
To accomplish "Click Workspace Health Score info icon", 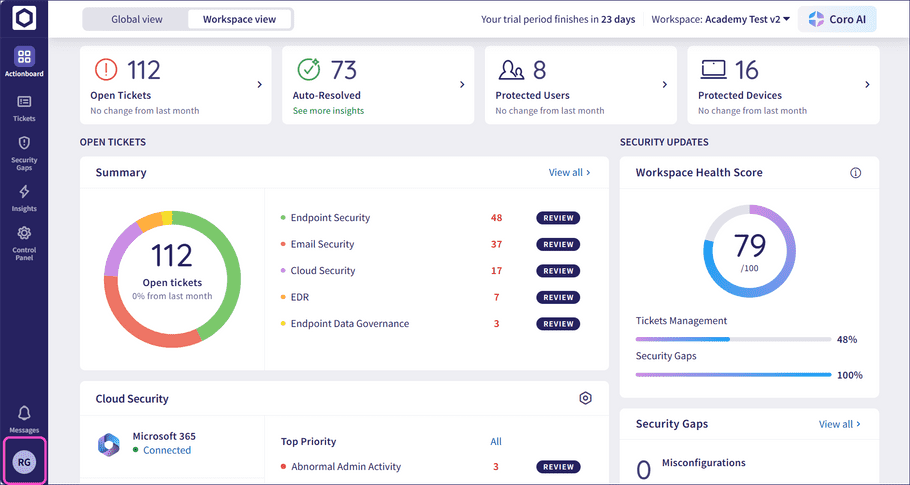I will click(x=855, y=173).
